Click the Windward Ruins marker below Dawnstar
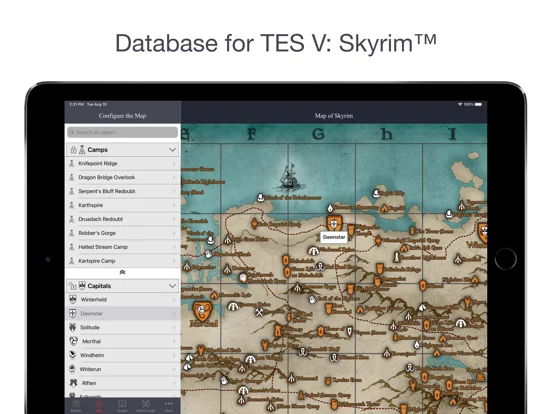552x414 pixels. click(313, 250)
